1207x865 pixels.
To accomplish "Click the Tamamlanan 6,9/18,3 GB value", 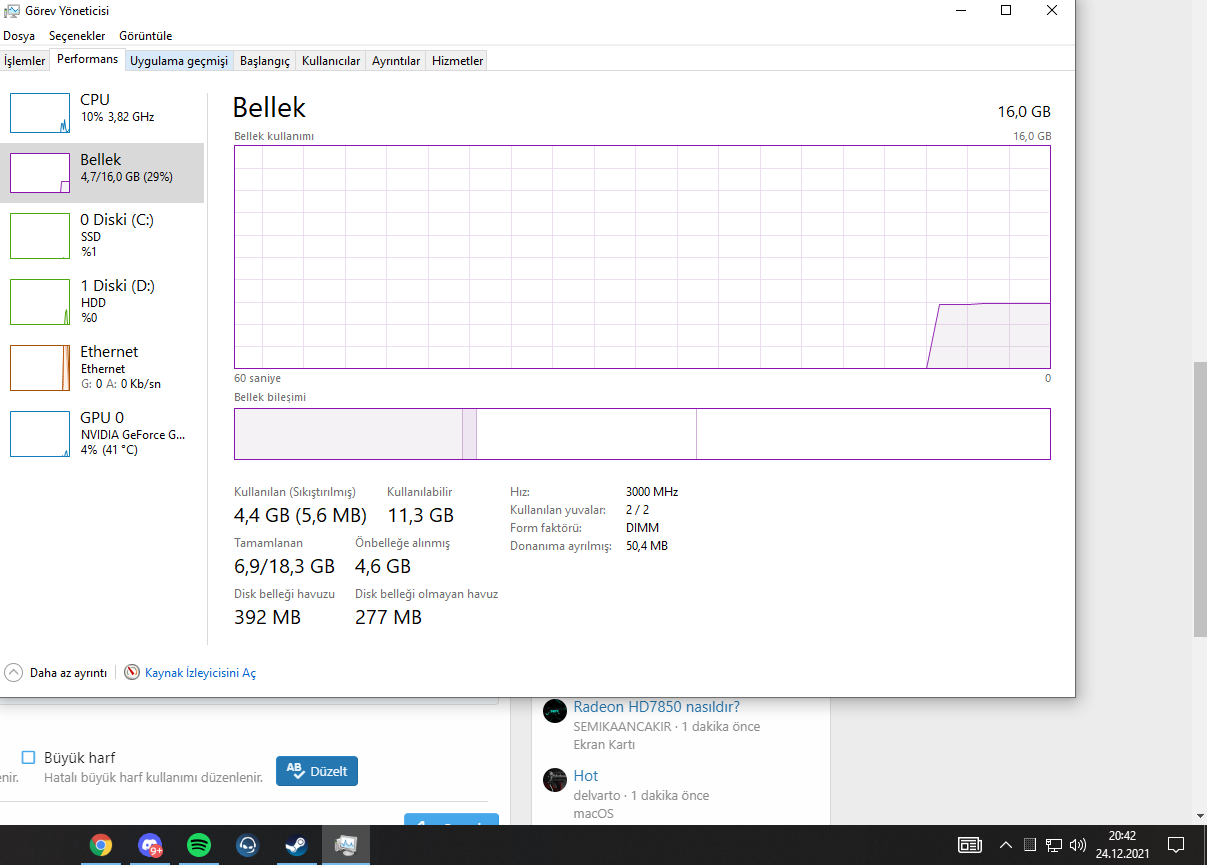I will (x=284, y=567).
